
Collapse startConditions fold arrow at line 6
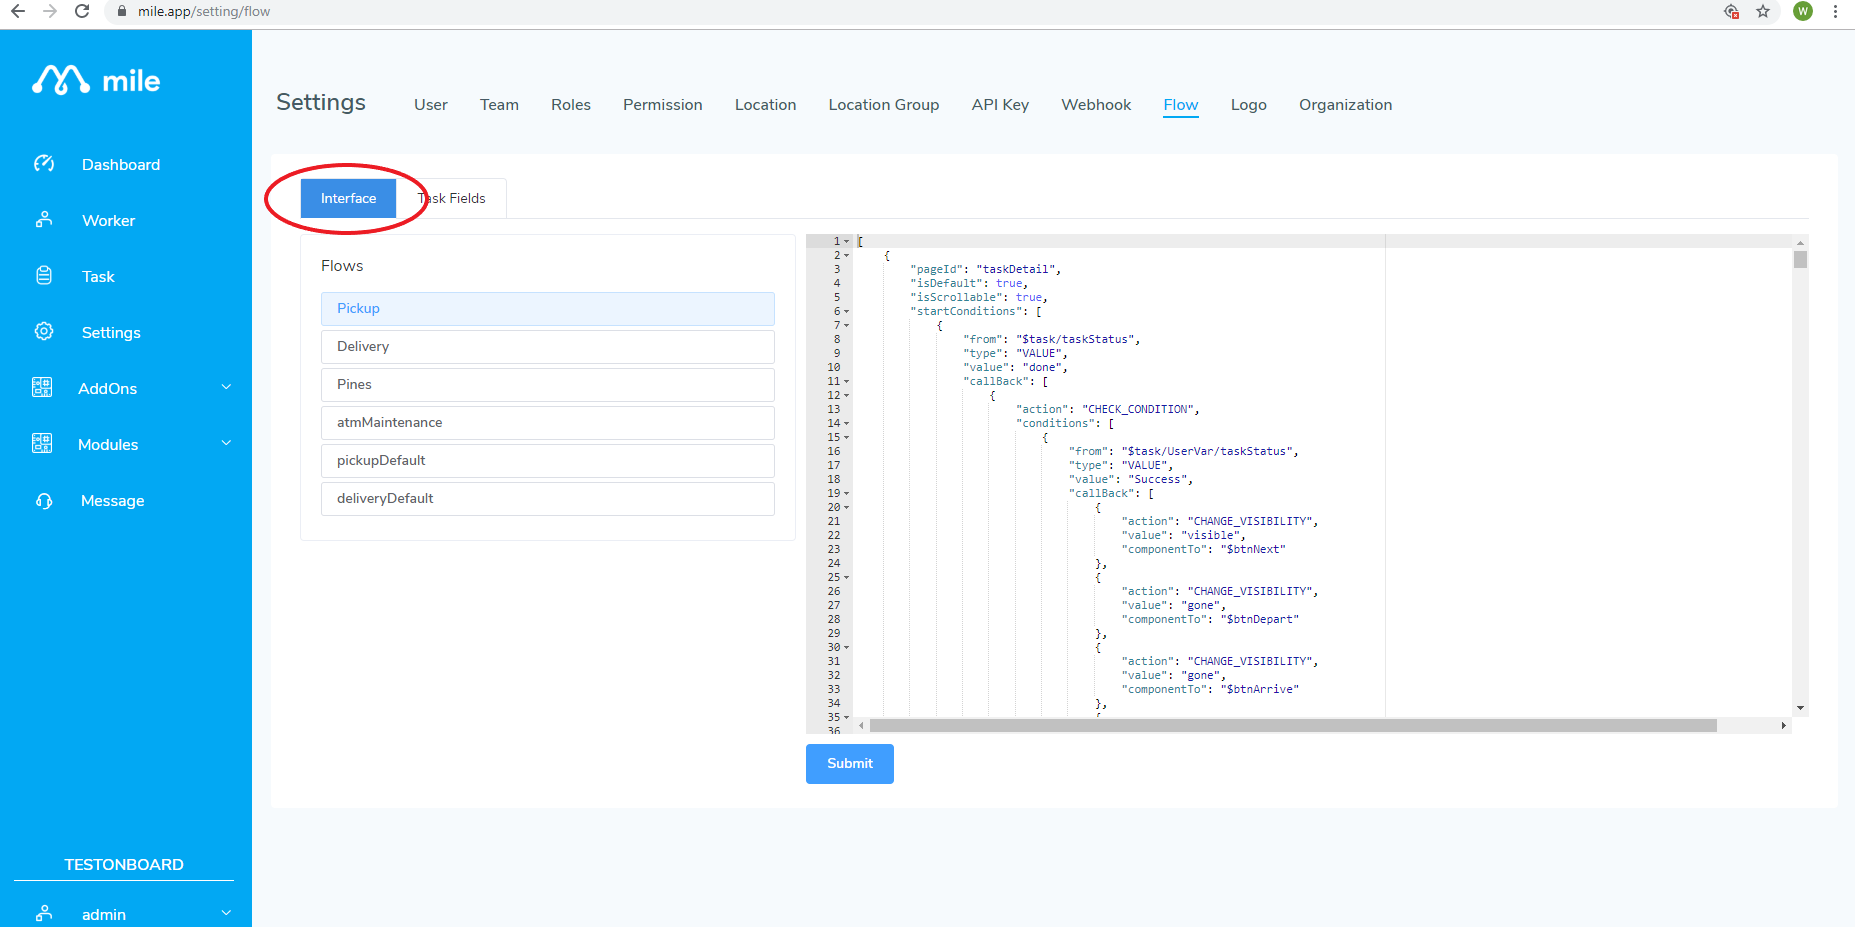(x=847, y=311)
